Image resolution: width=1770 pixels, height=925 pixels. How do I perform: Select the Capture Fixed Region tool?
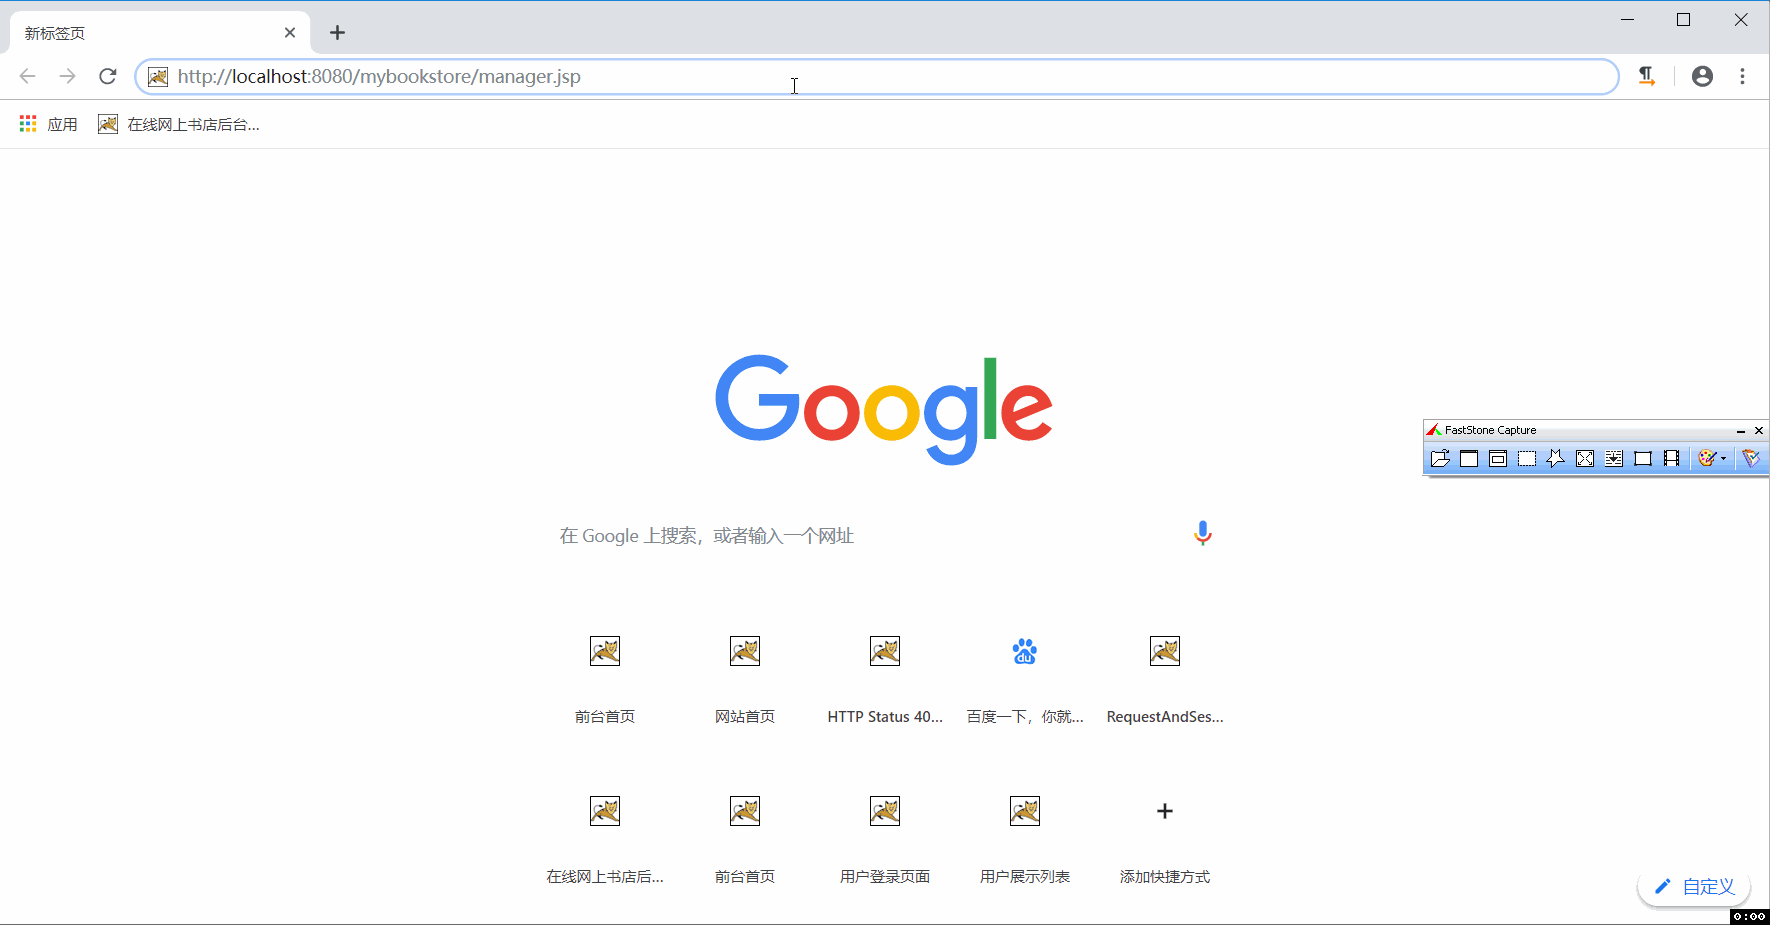tap(1644, 458)
